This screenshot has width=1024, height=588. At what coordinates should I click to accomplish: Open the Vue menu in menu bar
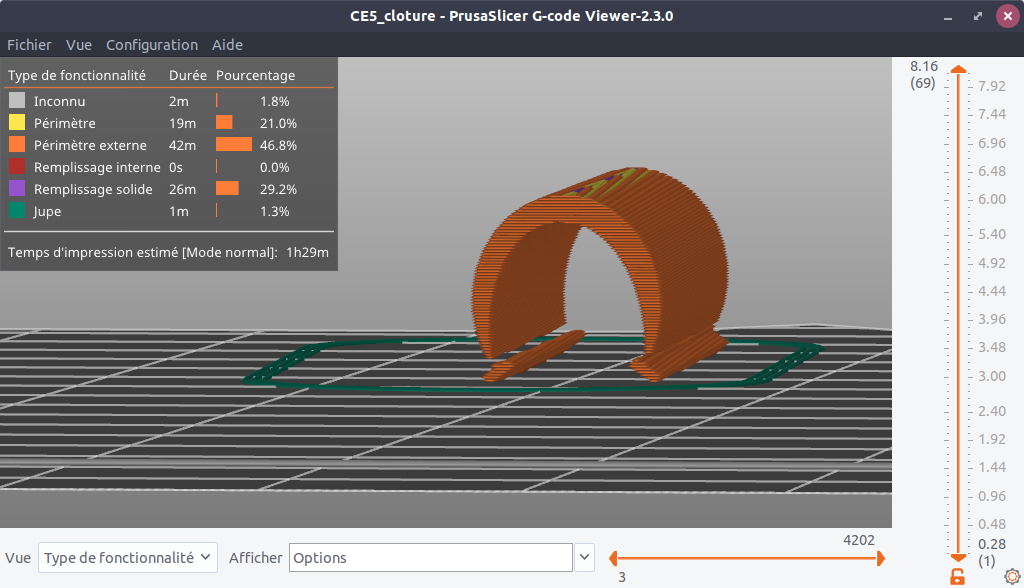tap(79, 45)
